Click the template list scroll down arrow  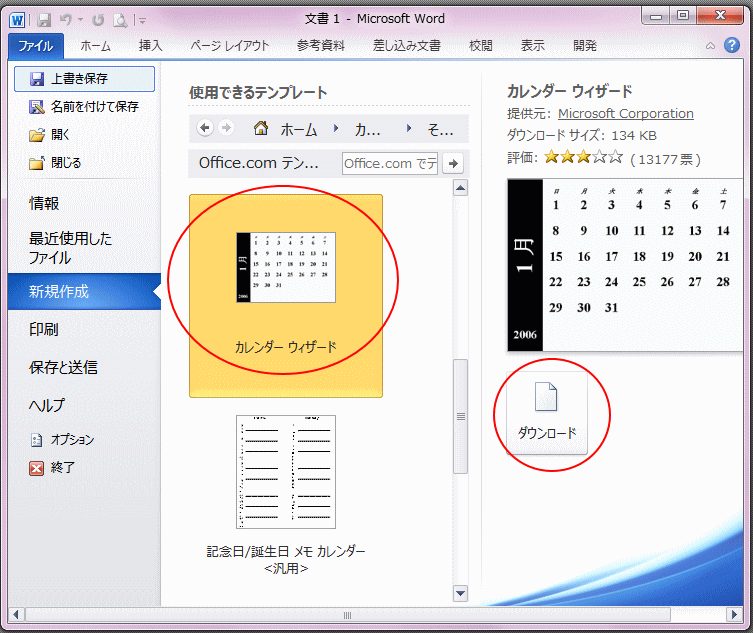coord(461,594)
